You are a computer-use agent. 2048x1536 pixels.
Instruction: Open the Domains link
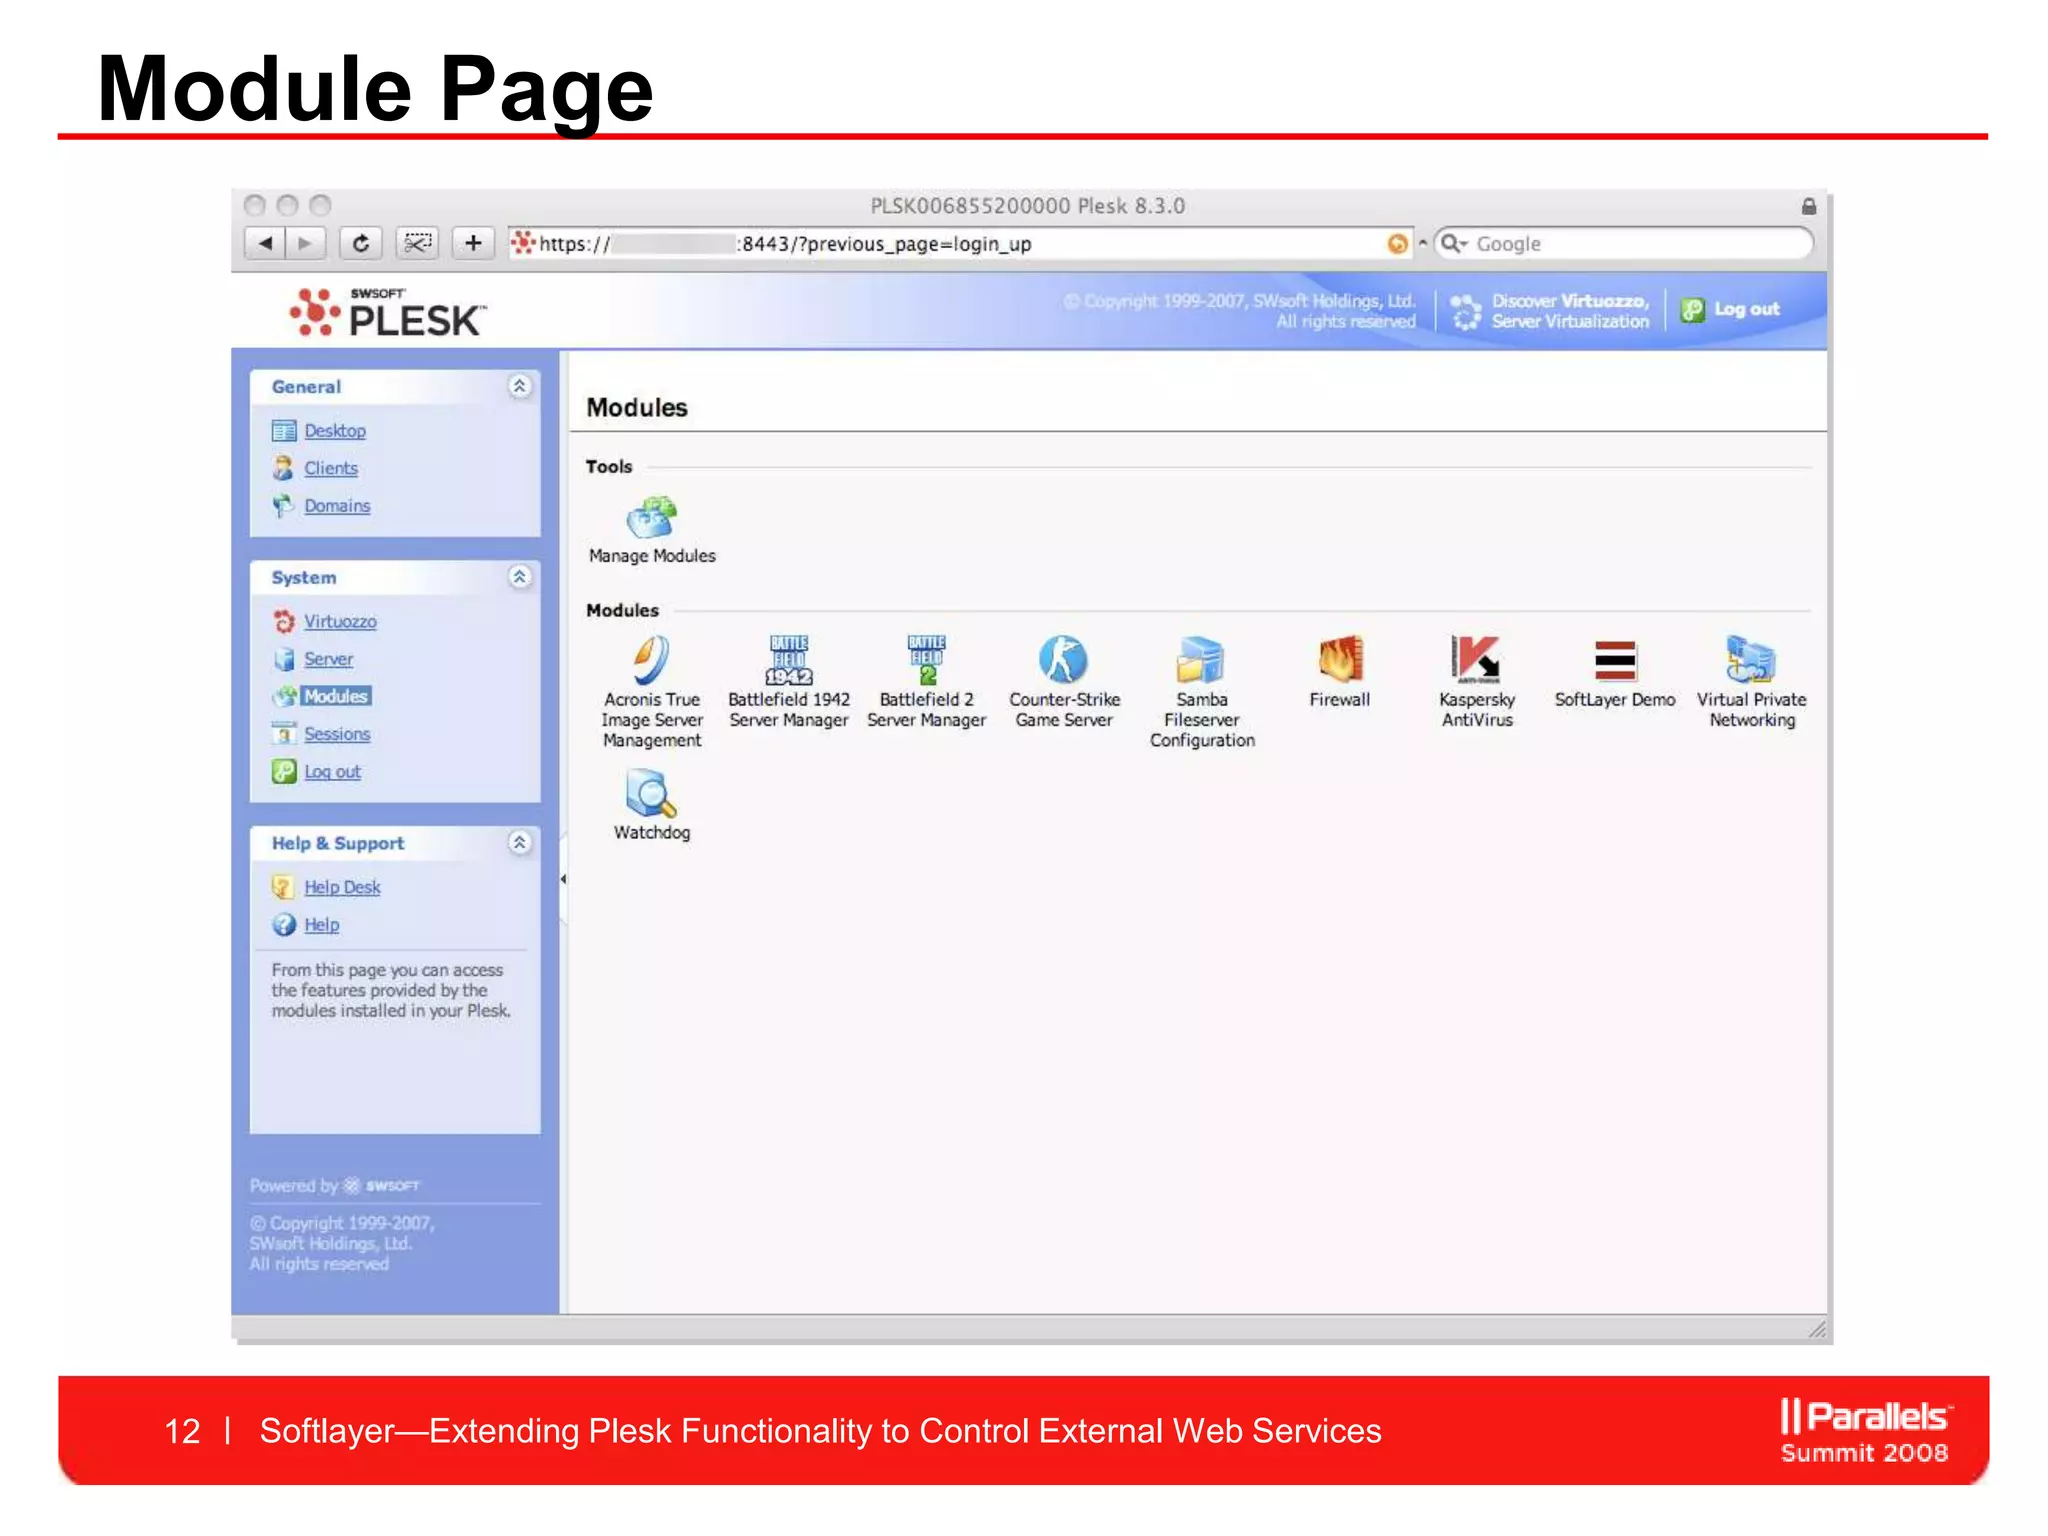(x=337, y=506)
